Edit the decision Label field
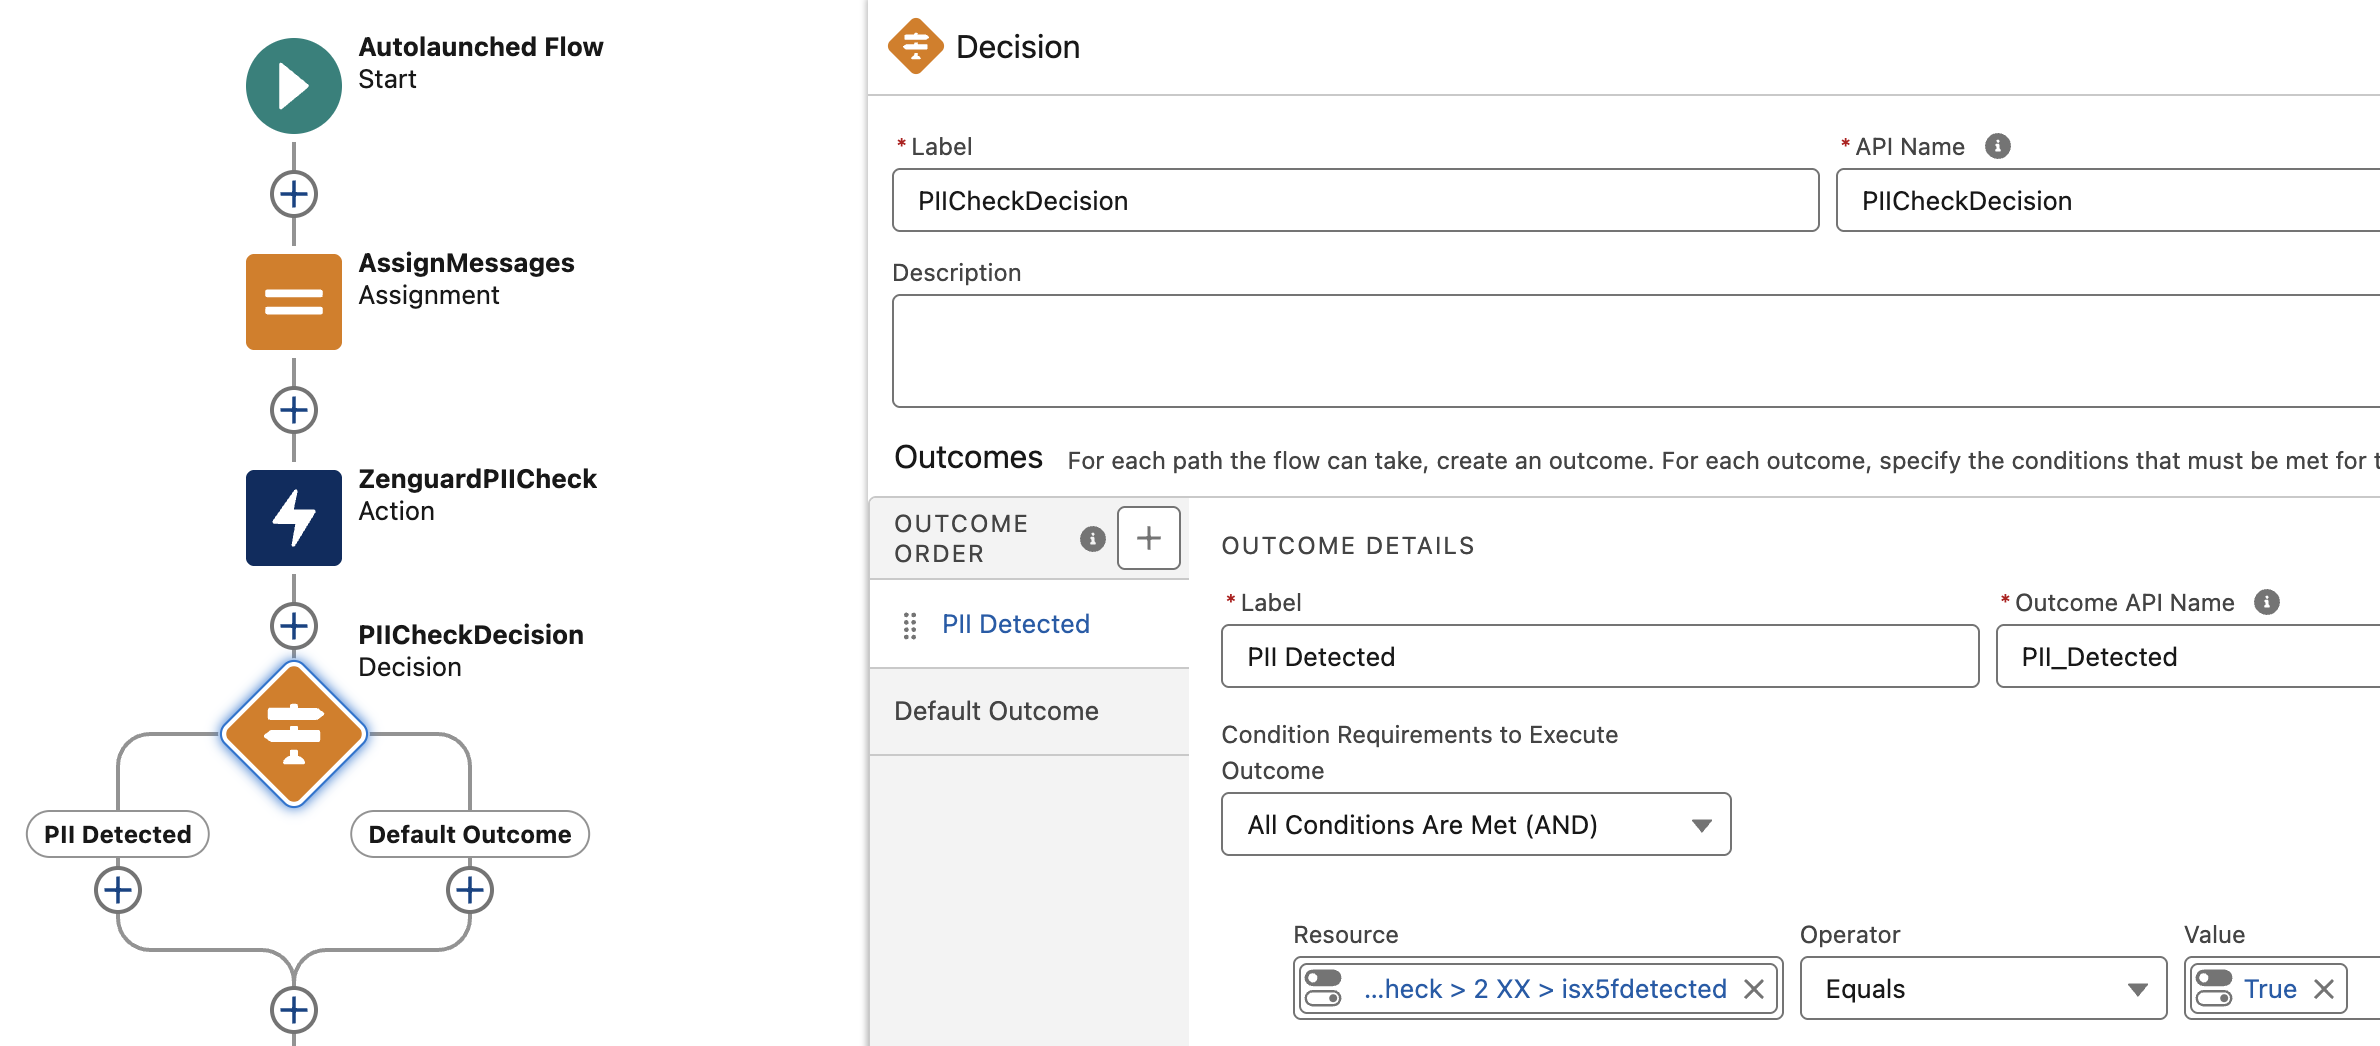Viewport: 2380px width, 1046px height. tap(1355, 200)
